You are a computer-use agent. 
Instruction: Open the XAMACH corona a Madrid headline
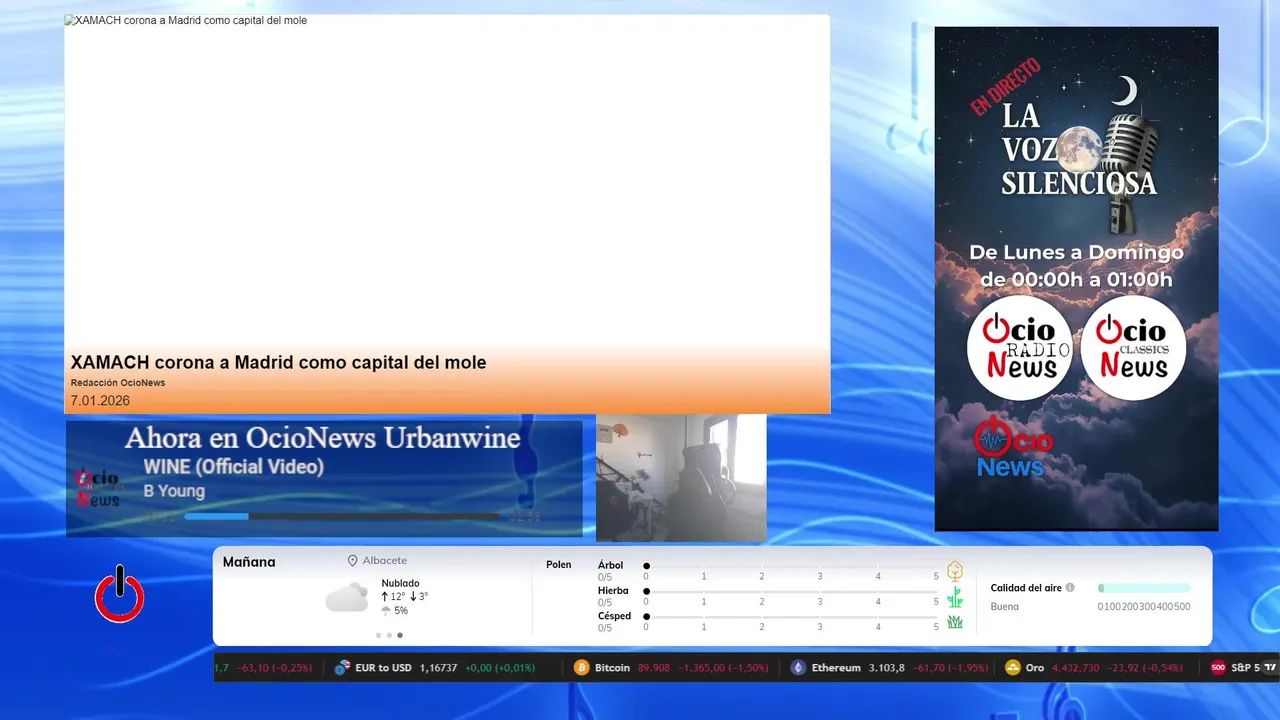278,363
